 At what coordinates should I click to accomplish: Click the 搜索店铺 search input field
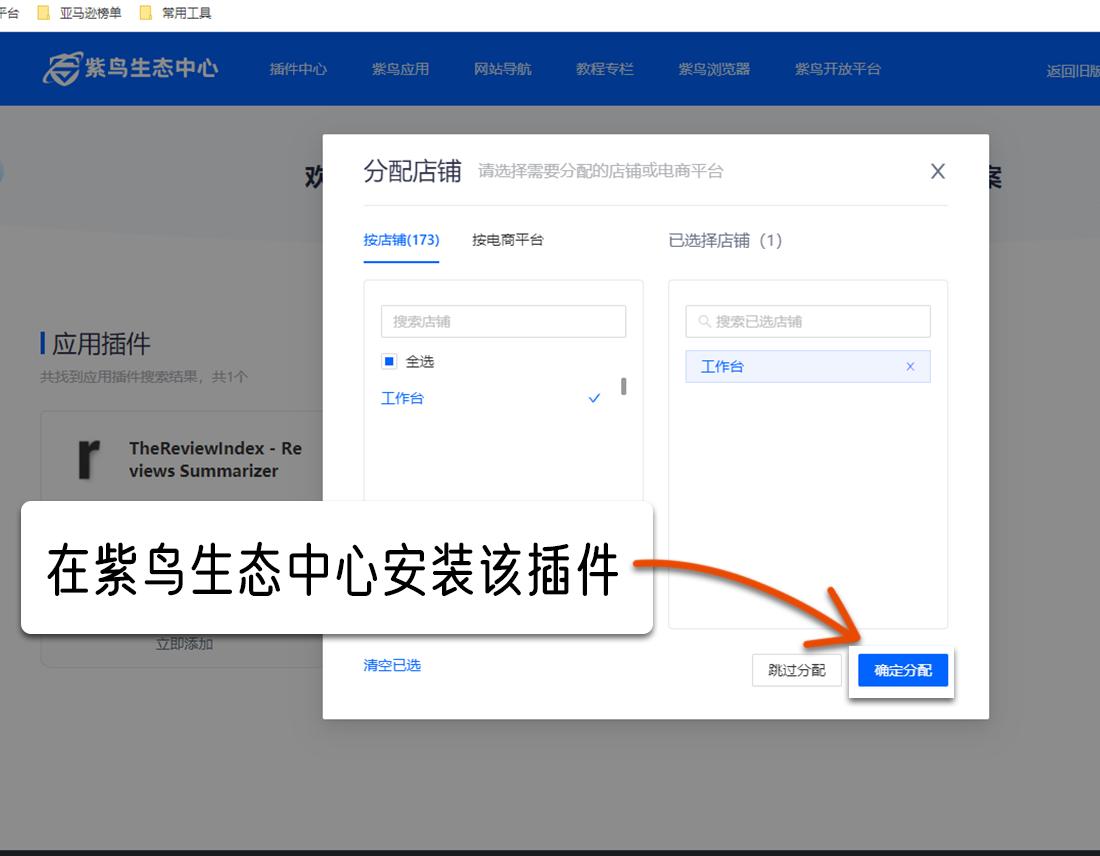[x=503, y=321]
